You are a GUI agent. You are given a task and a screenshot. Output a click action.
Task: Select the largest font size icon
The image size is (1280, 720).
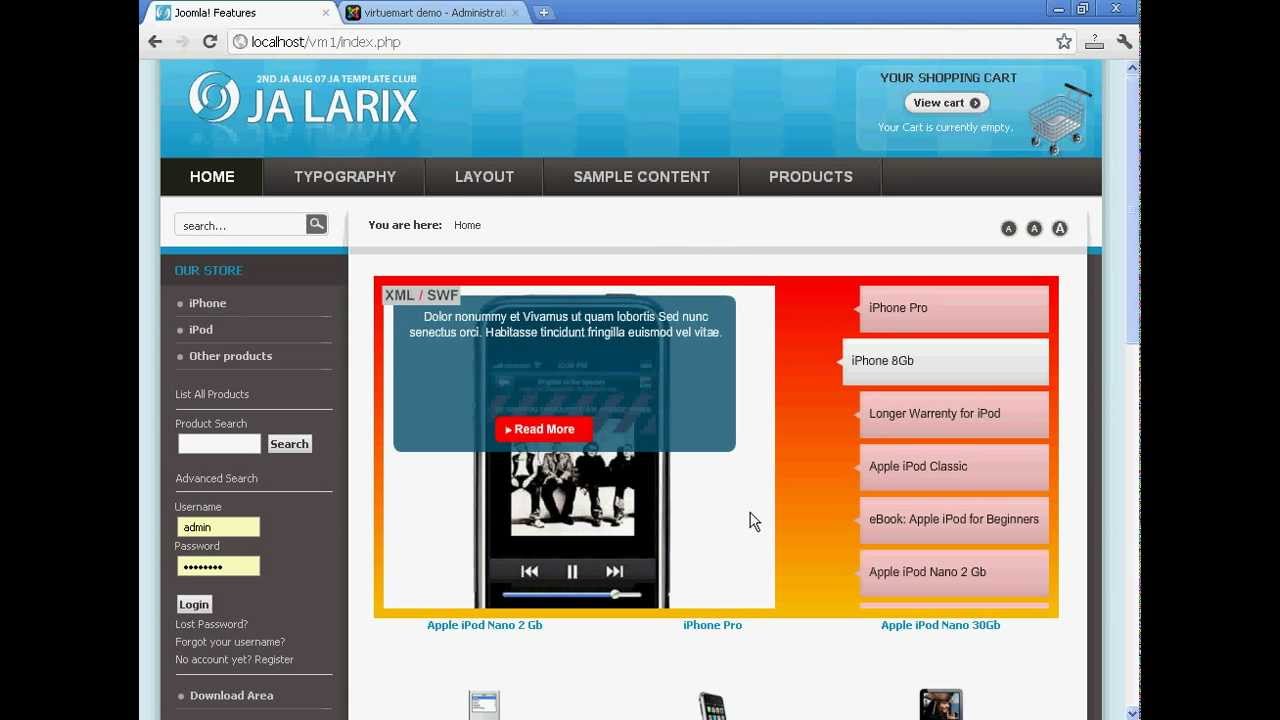pyautogui.click(x=1060, y=229)
